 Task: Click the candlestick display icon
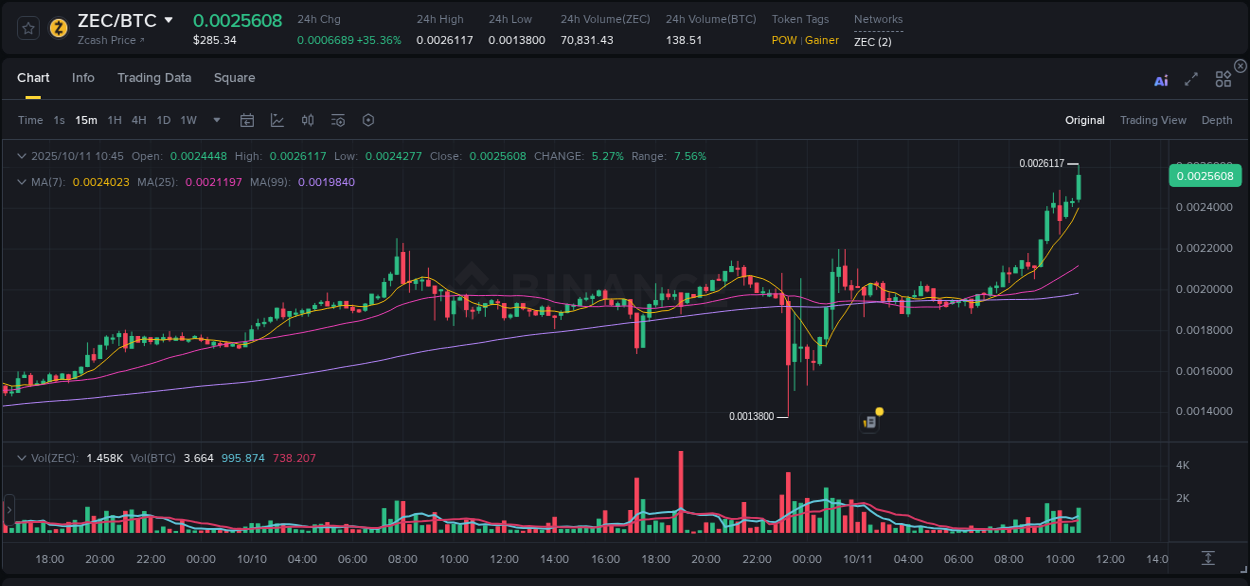click(x=307, y=119)
